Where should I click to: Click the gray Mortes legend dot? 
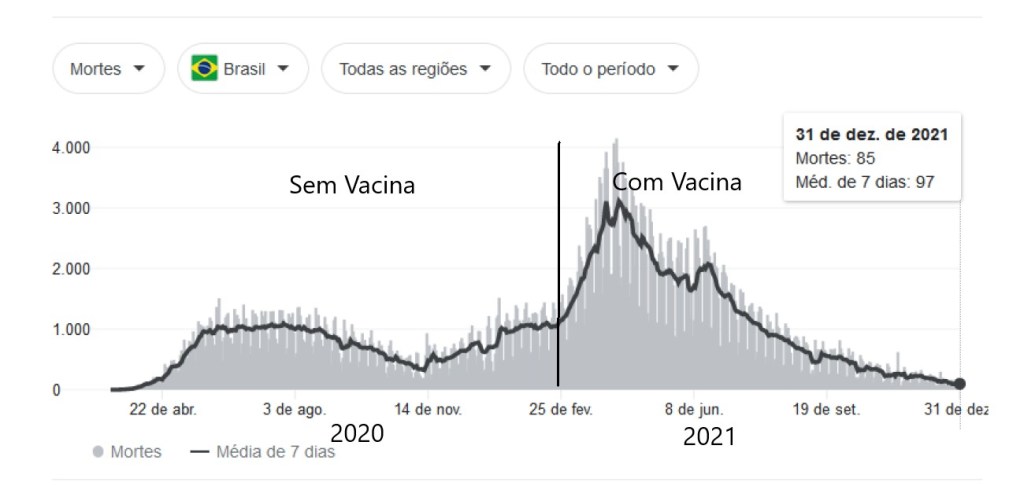98,452
